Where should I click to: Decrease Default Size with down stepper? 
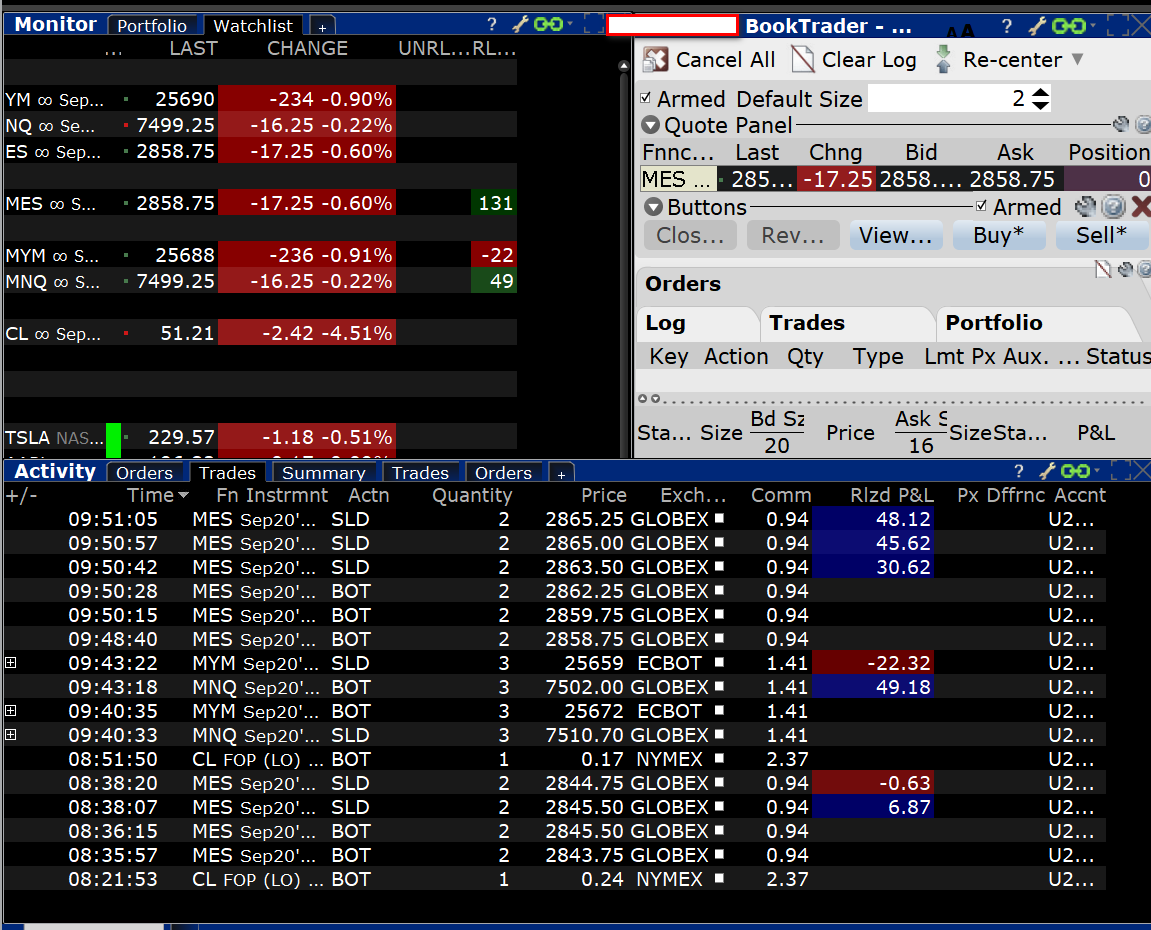click(x=1040, y=105)
